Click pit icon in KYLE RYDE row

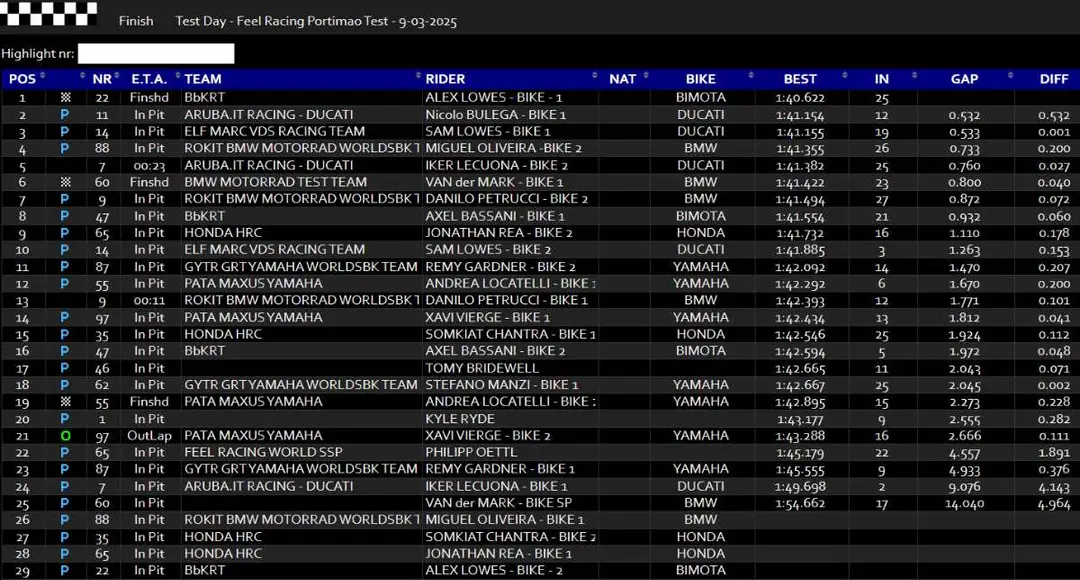[x=65, y=418]
